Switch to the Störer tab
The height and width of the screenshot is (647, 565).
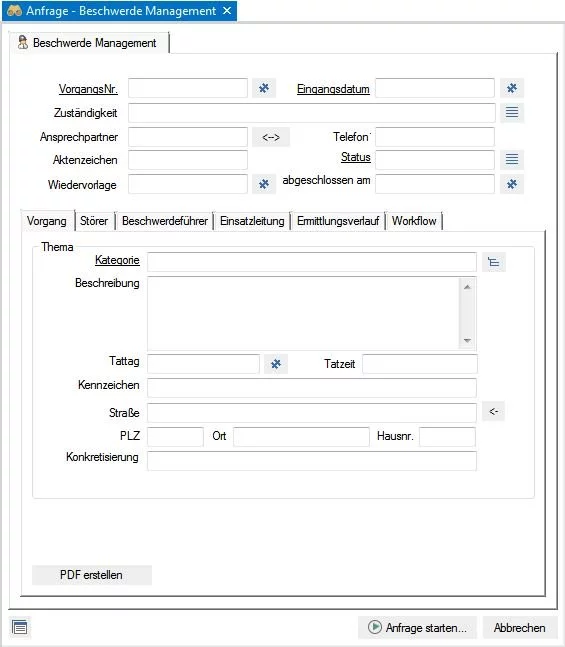click(x=94, y=221)
